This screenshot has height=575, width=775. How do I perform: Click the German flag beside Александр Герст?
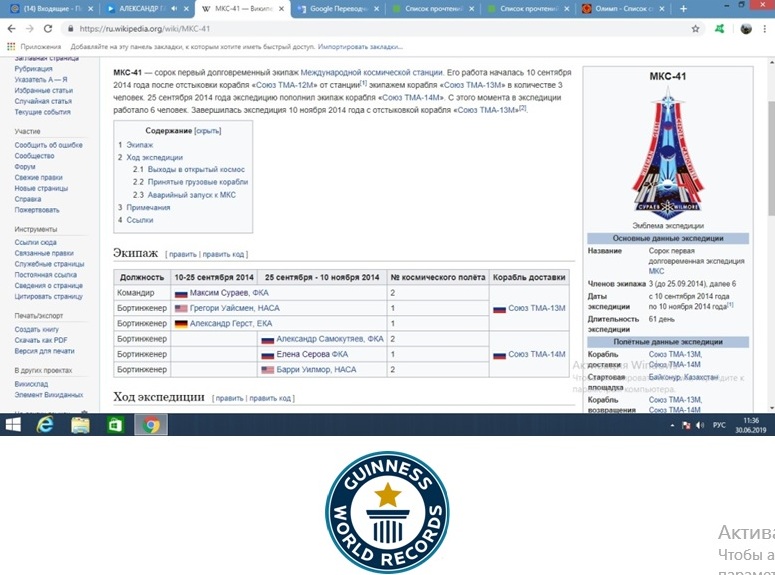click(181, 324)
